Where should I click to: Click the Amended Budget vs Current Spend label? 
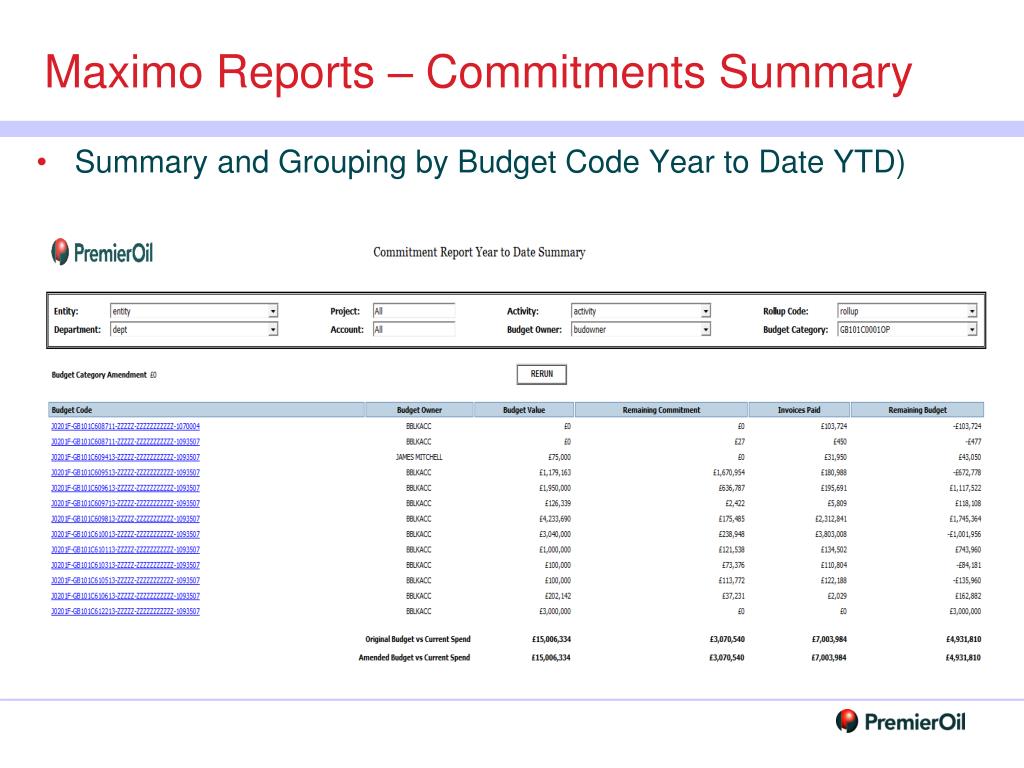coord(414,658)
